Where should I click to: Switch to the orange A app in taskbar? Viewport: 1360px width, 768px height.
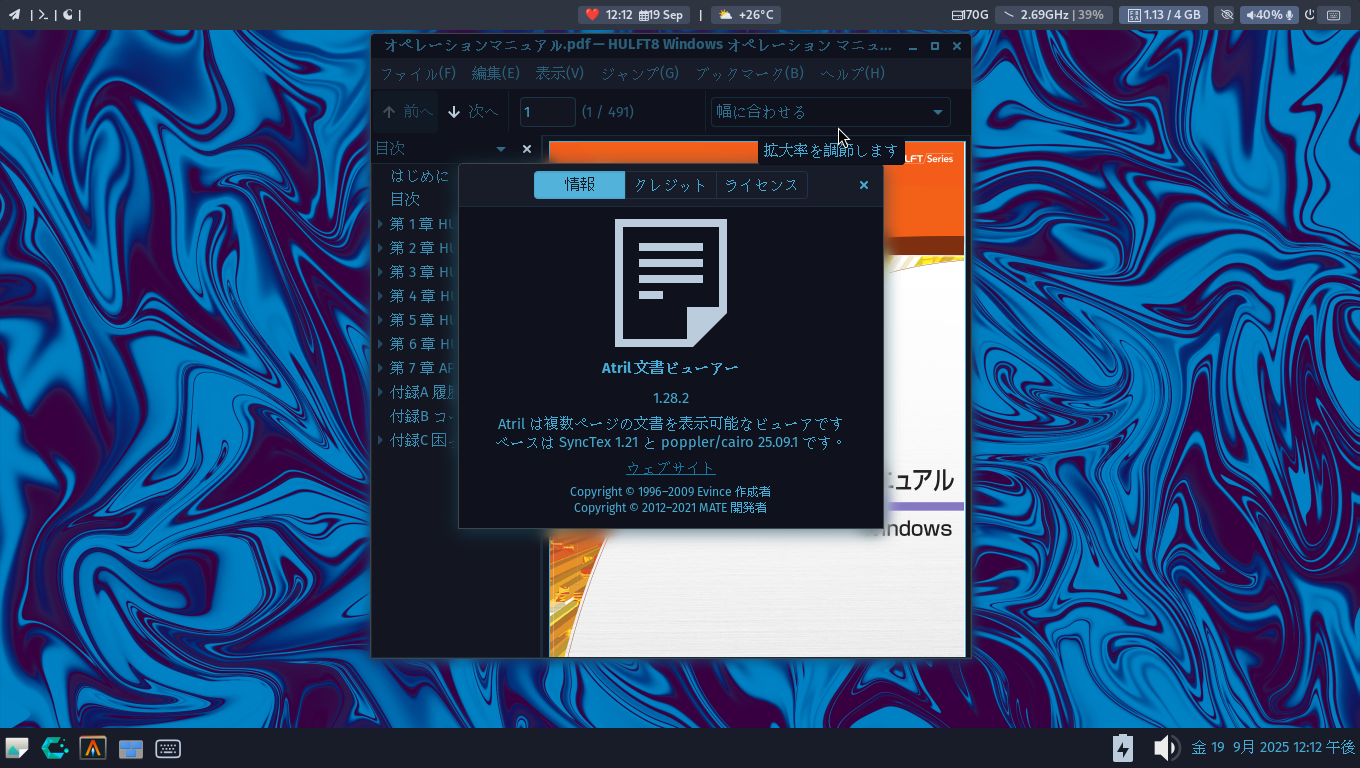tap(93, 748)
